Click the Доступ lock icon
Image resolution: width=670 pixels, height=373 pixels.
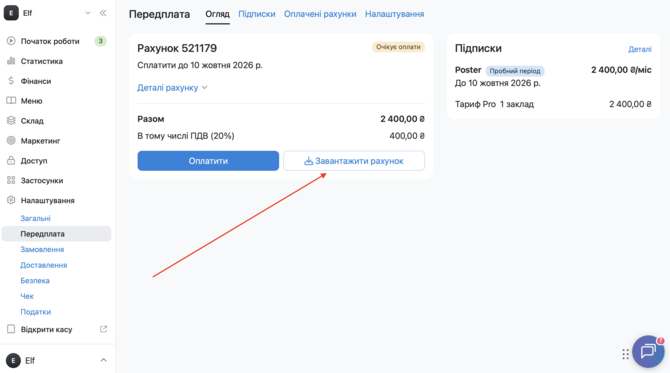11,161
